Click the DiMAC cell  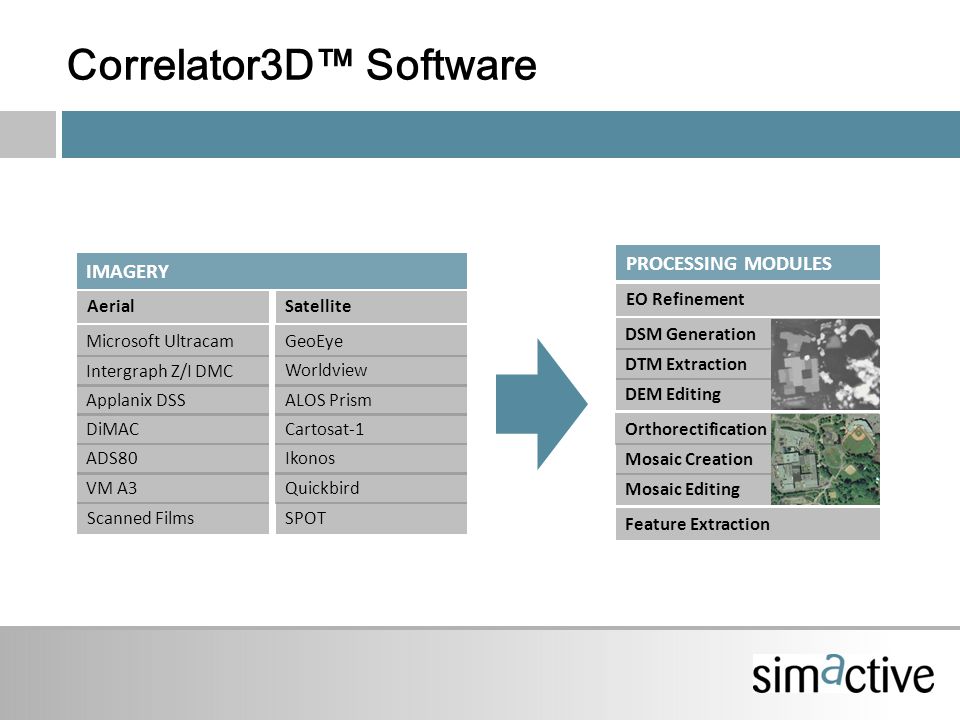(x=173, y=429)
